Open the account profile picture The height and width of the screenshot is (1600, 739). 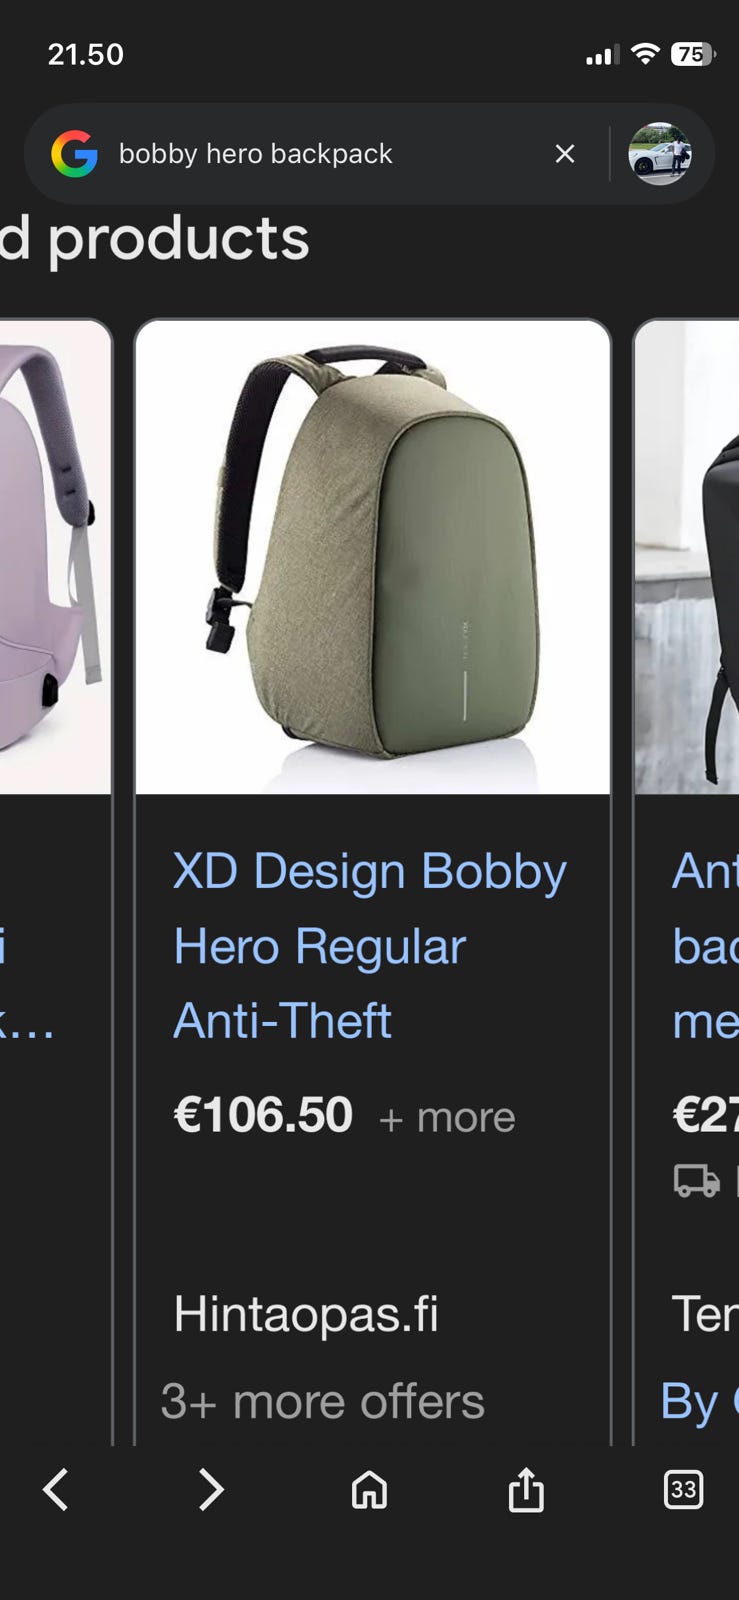click(x=659, y=154)
